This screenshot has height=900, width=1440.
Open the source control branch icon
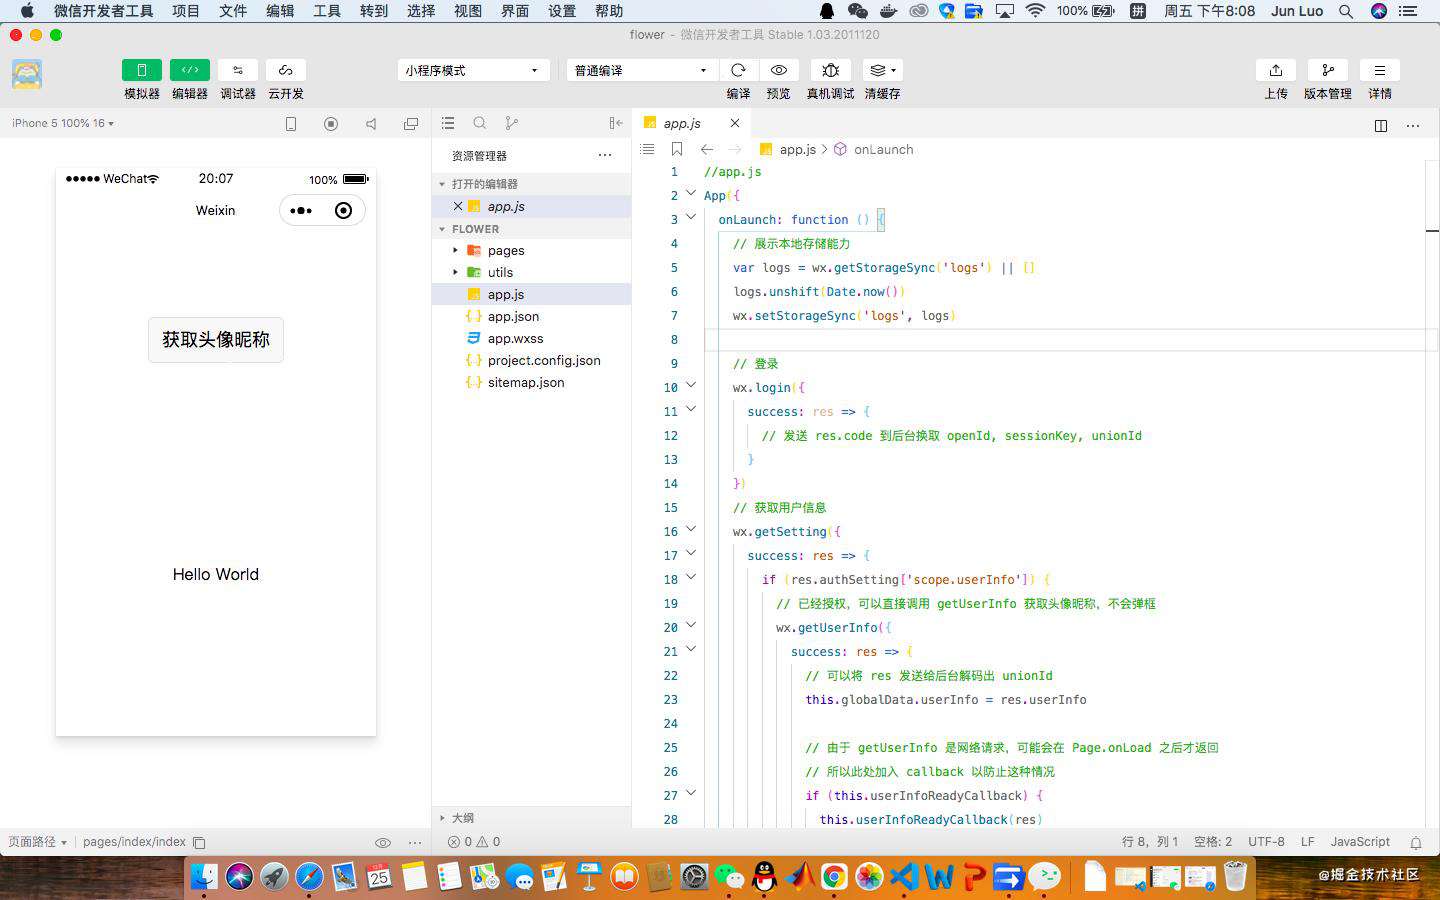(512, 123)
